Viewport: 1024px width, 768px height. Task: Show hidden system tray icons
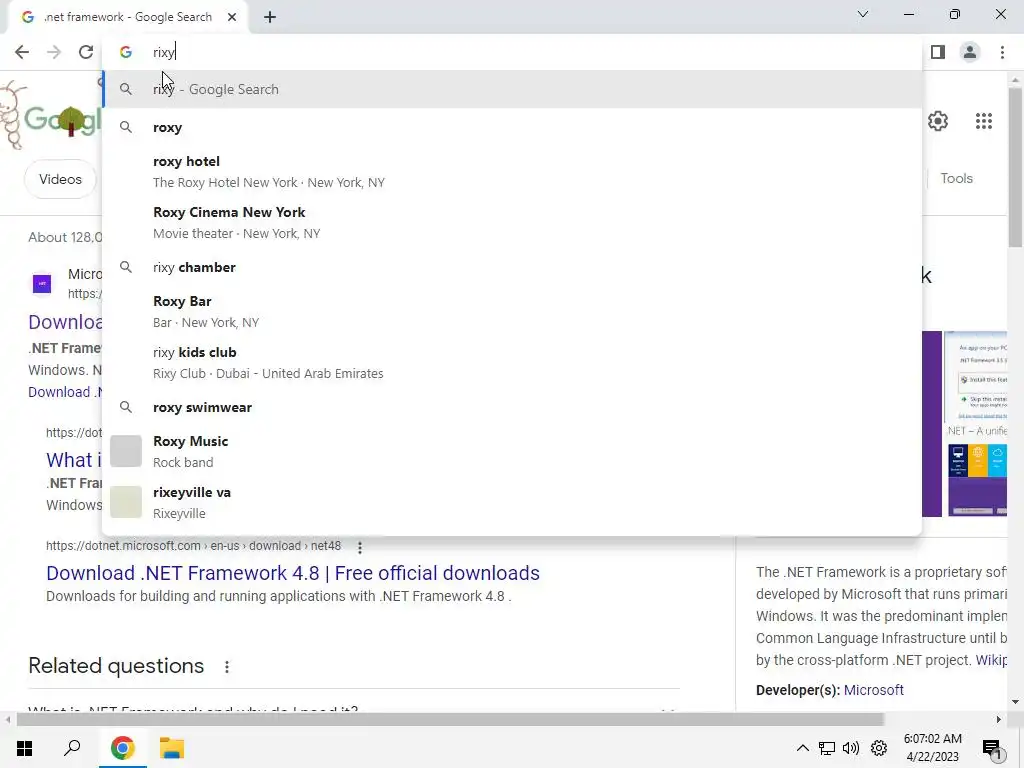[803, 748]
